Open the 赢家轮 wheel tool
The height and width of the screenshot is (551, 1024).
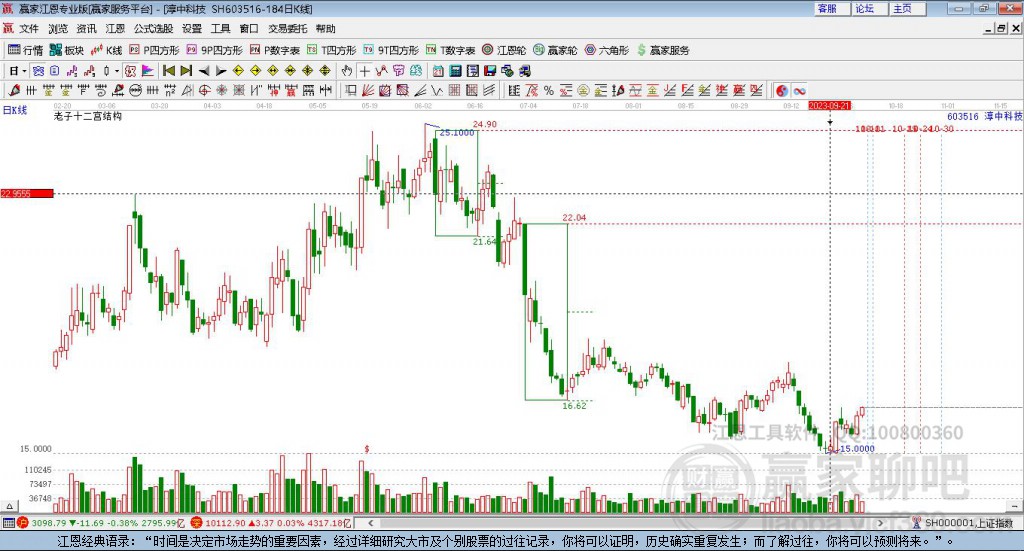(555, 50)
